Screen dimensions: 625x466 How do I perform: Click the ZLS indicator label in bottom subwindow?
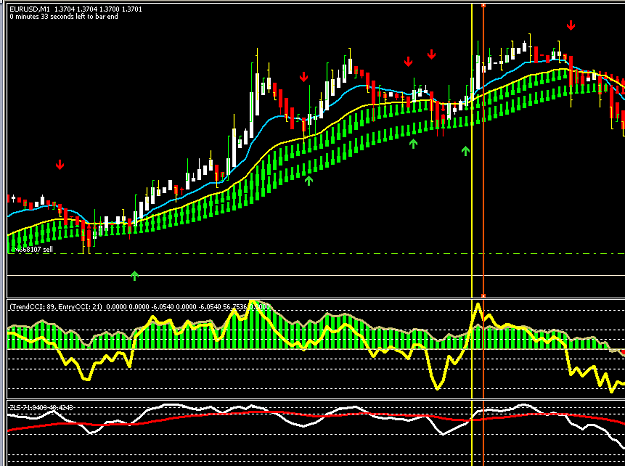coord(41,407)
